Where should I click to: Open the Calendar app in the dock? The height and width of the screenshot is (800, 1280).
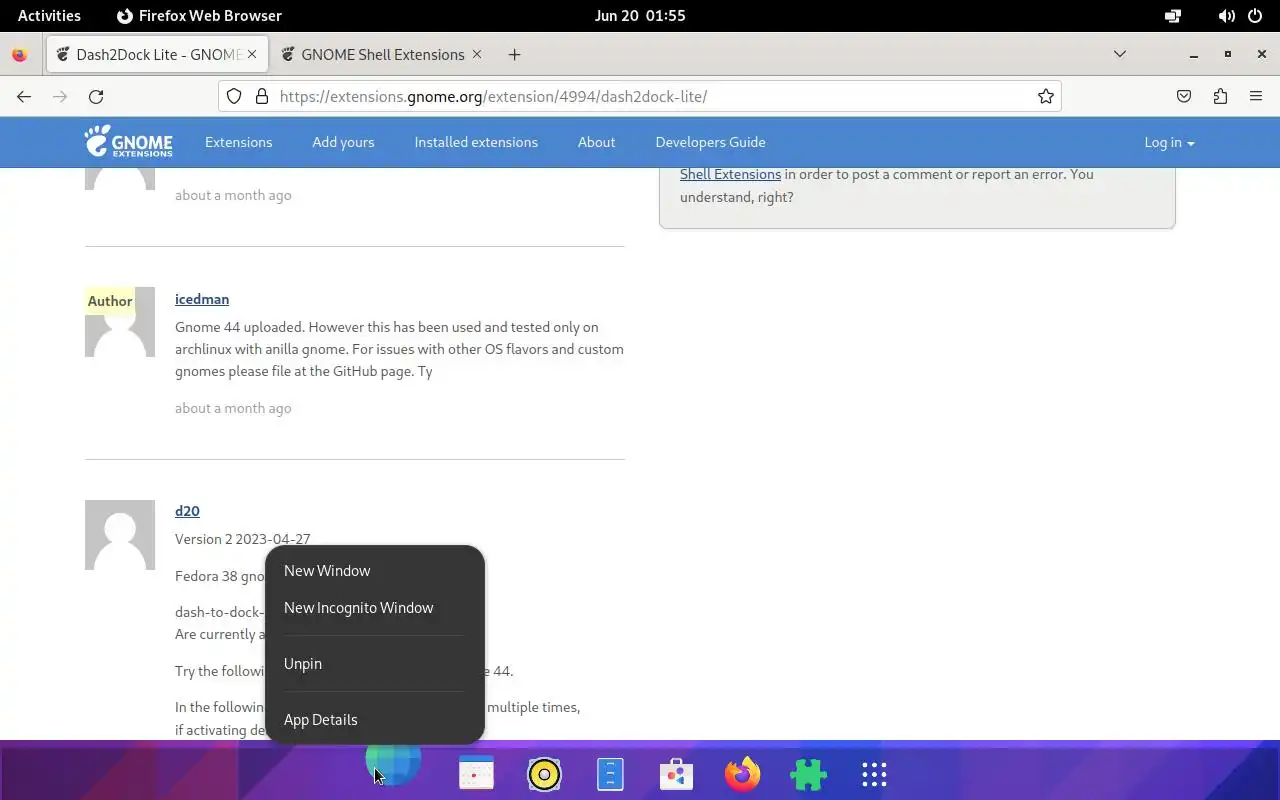pyautogui.click(x=476, y=774)
